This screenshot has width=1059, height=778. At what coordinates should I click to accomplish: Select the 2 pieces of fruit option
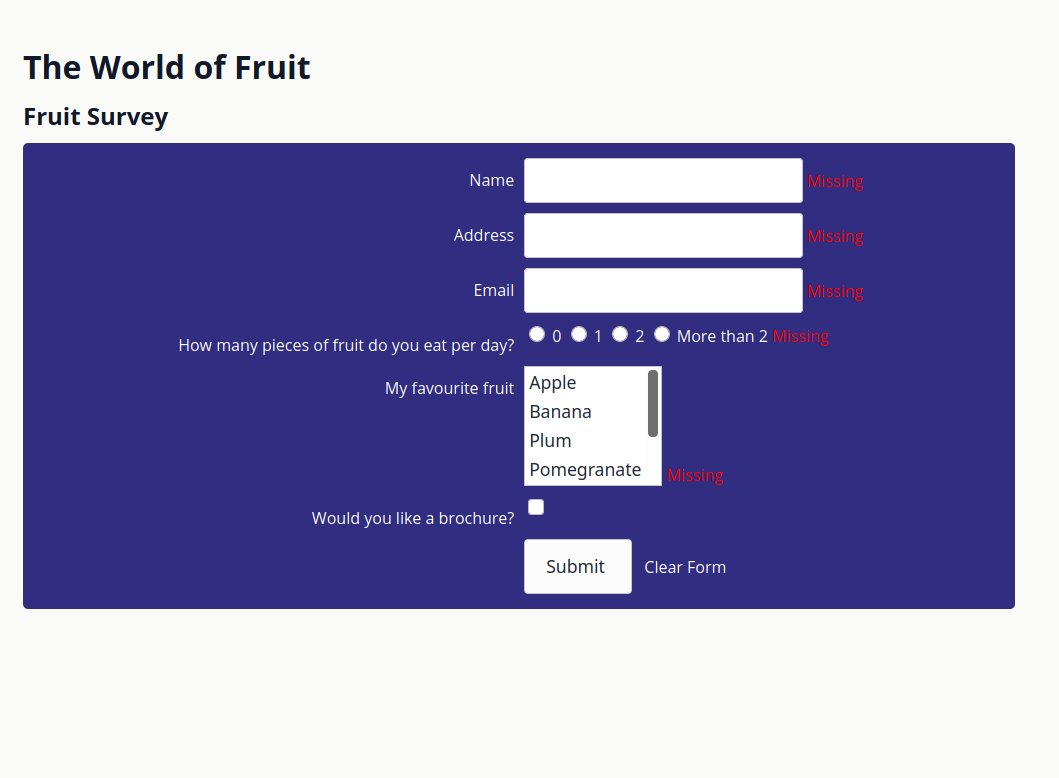click(x=620, y=334)
